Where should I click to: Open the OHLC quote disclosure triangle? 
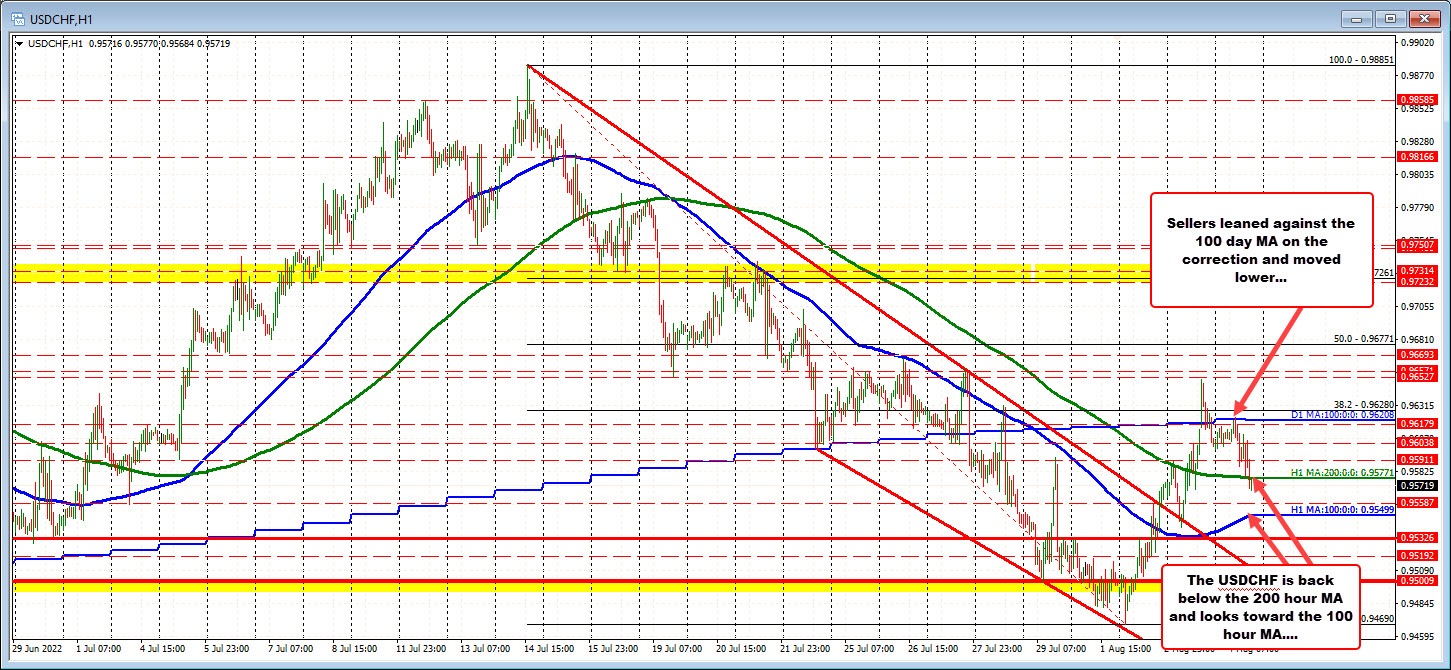(20, 44)
